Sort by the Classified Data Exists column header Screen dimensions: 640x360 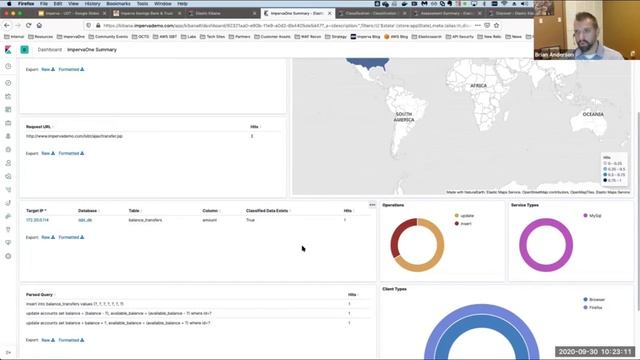click(x=267, y=211)
